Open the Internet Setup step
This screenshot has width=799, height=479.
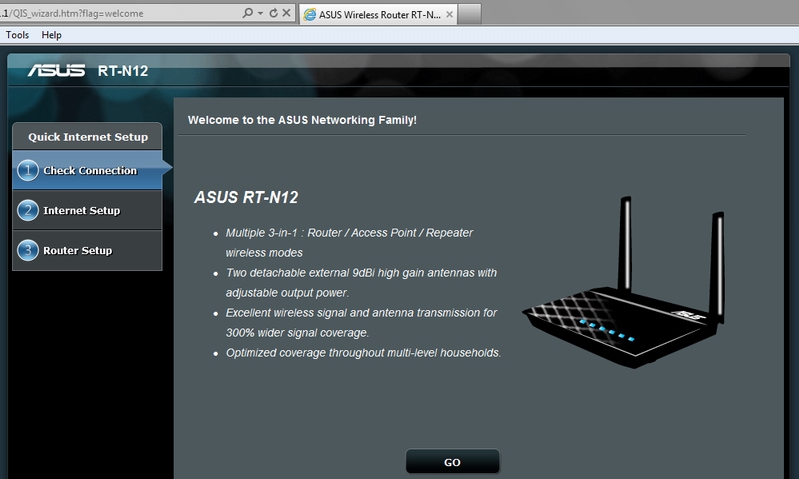88,210
